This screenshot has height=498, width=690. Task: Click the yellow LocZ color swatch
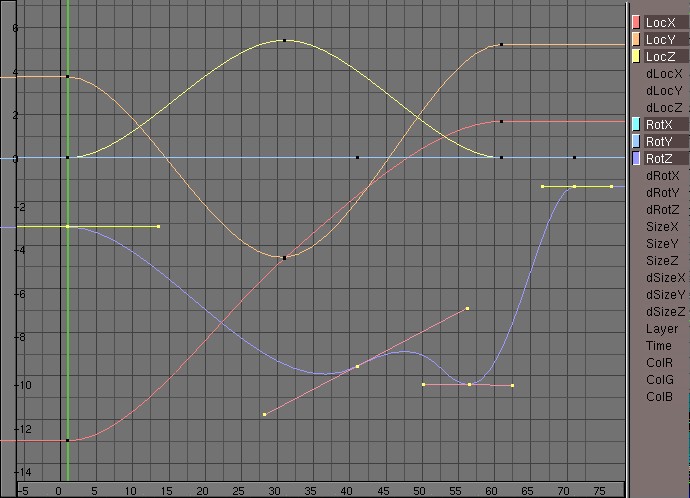point(636,56)
